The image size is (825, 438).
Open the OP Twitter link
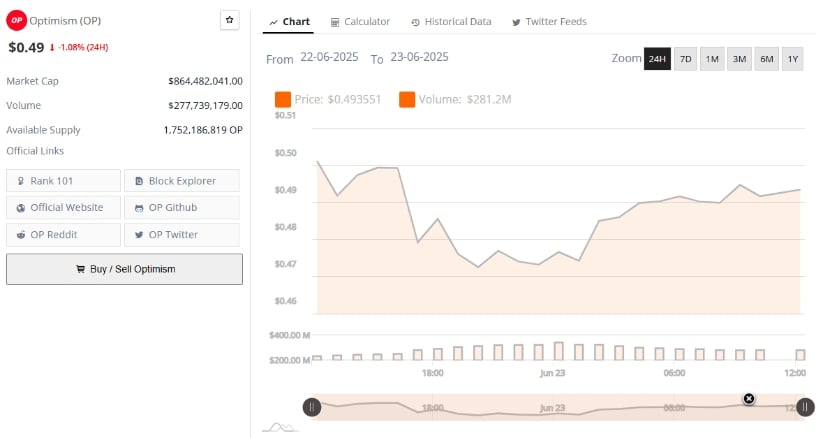tap(182, 235)
